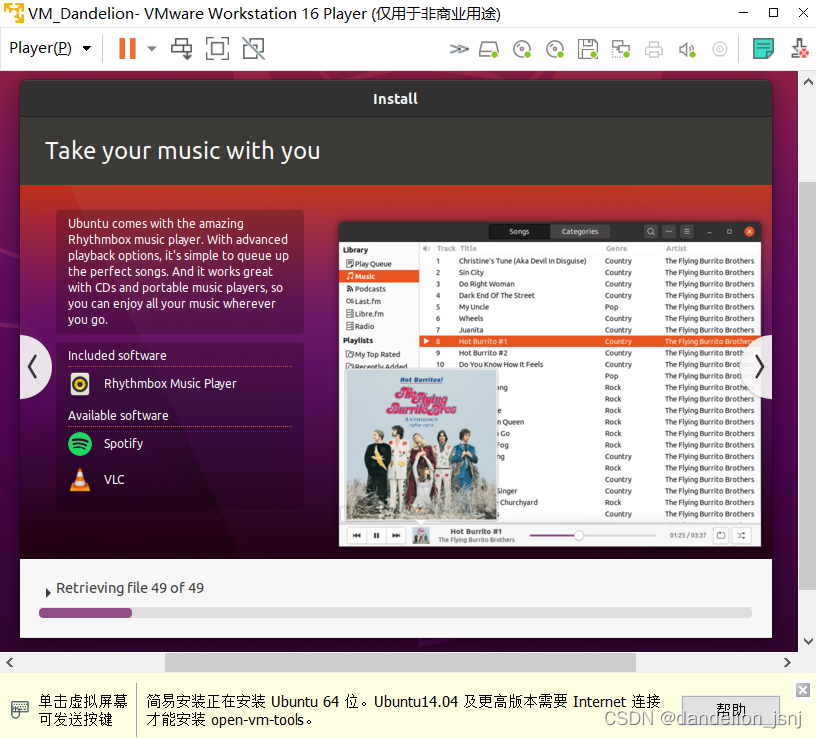This screenshot has height=738, width=816.
Task: Click the horizontal scrollbar left arrow
Action: pos(9,662)
